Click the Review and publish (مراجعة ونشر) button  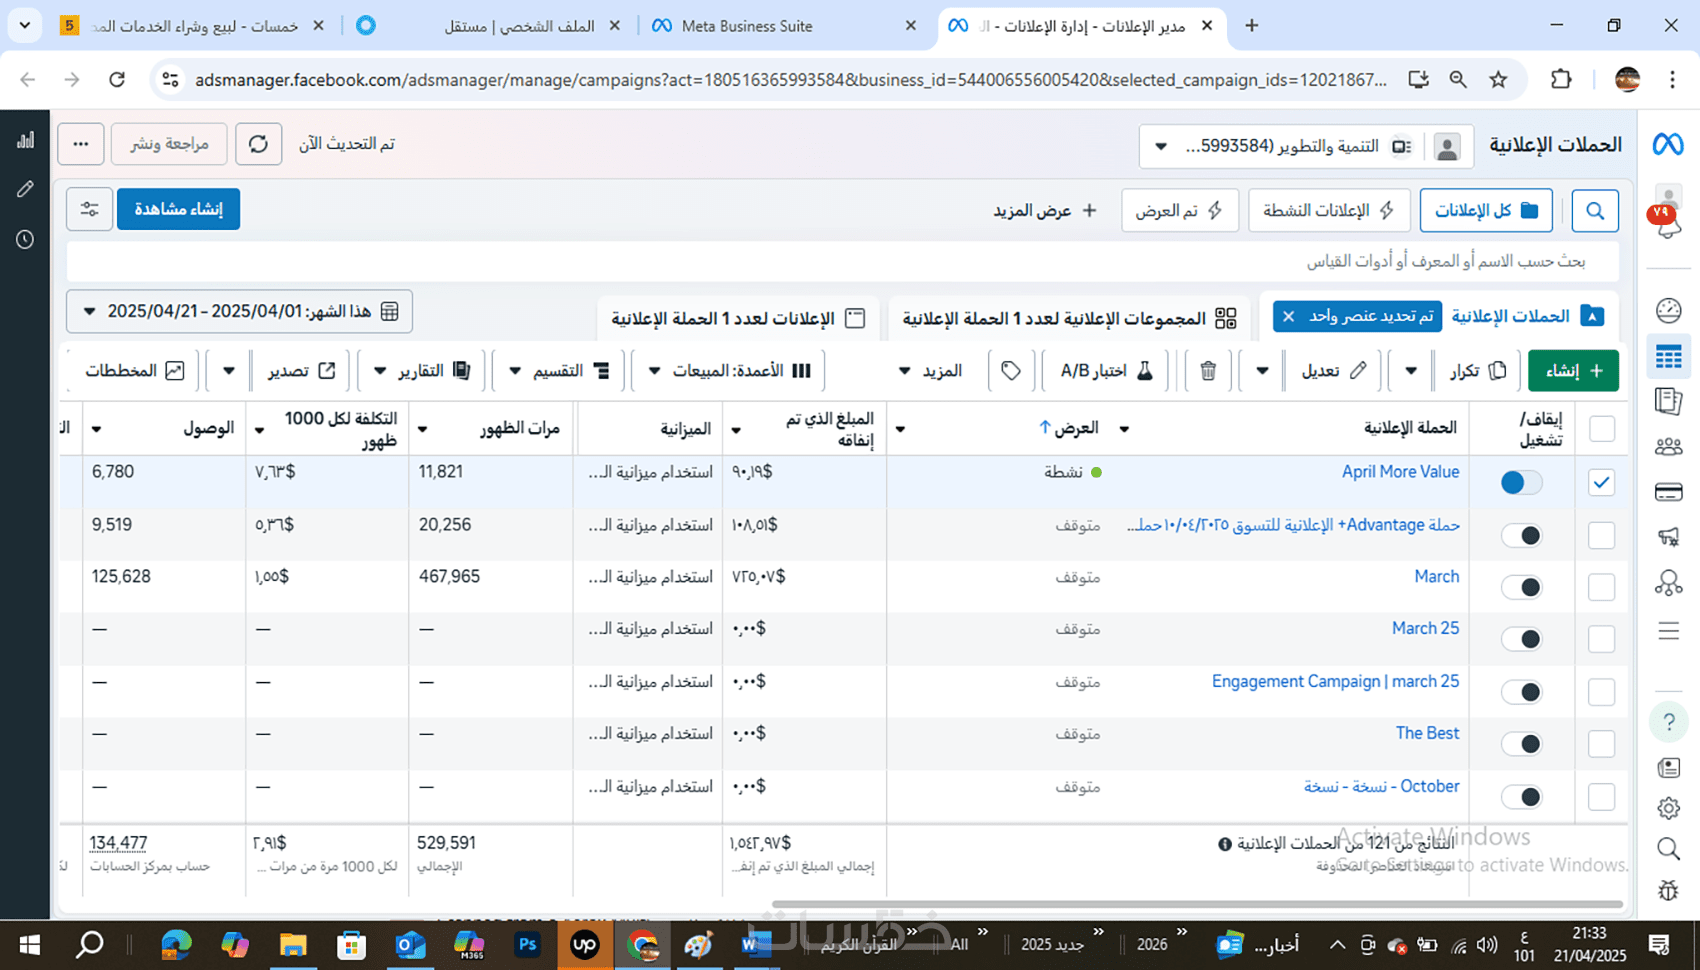[x=169, y=144]
